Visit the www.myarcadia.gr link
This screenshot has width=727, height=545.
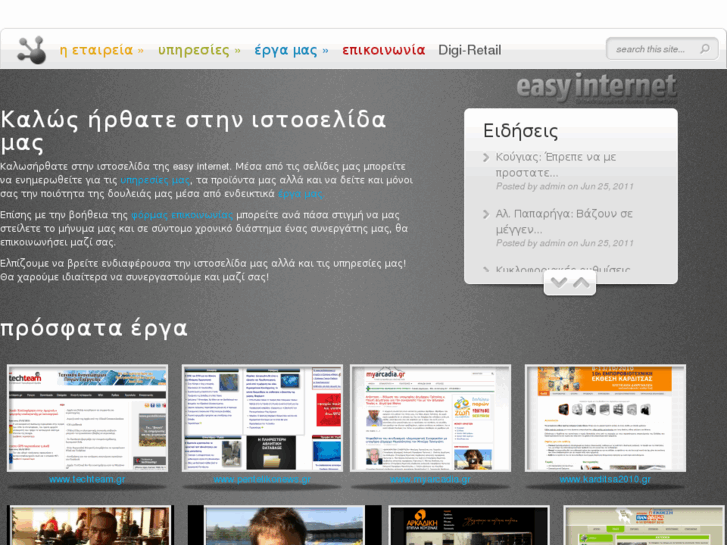pyautogui.click(x=430, y=479)
